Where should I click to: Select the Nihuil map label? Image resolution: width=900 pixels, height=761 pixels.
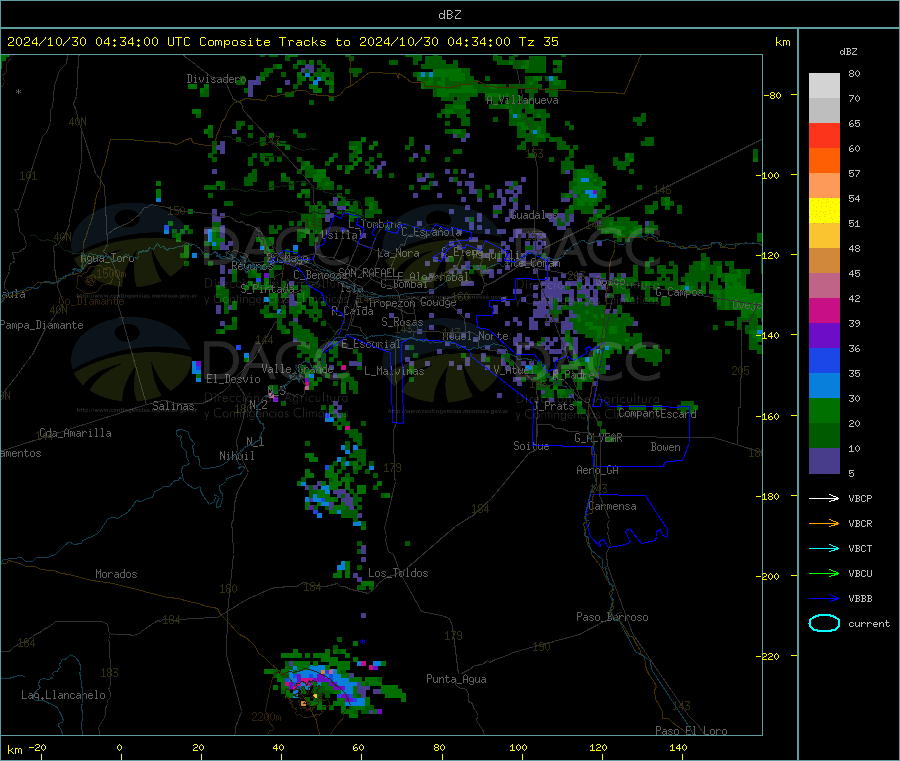(236, 456)
